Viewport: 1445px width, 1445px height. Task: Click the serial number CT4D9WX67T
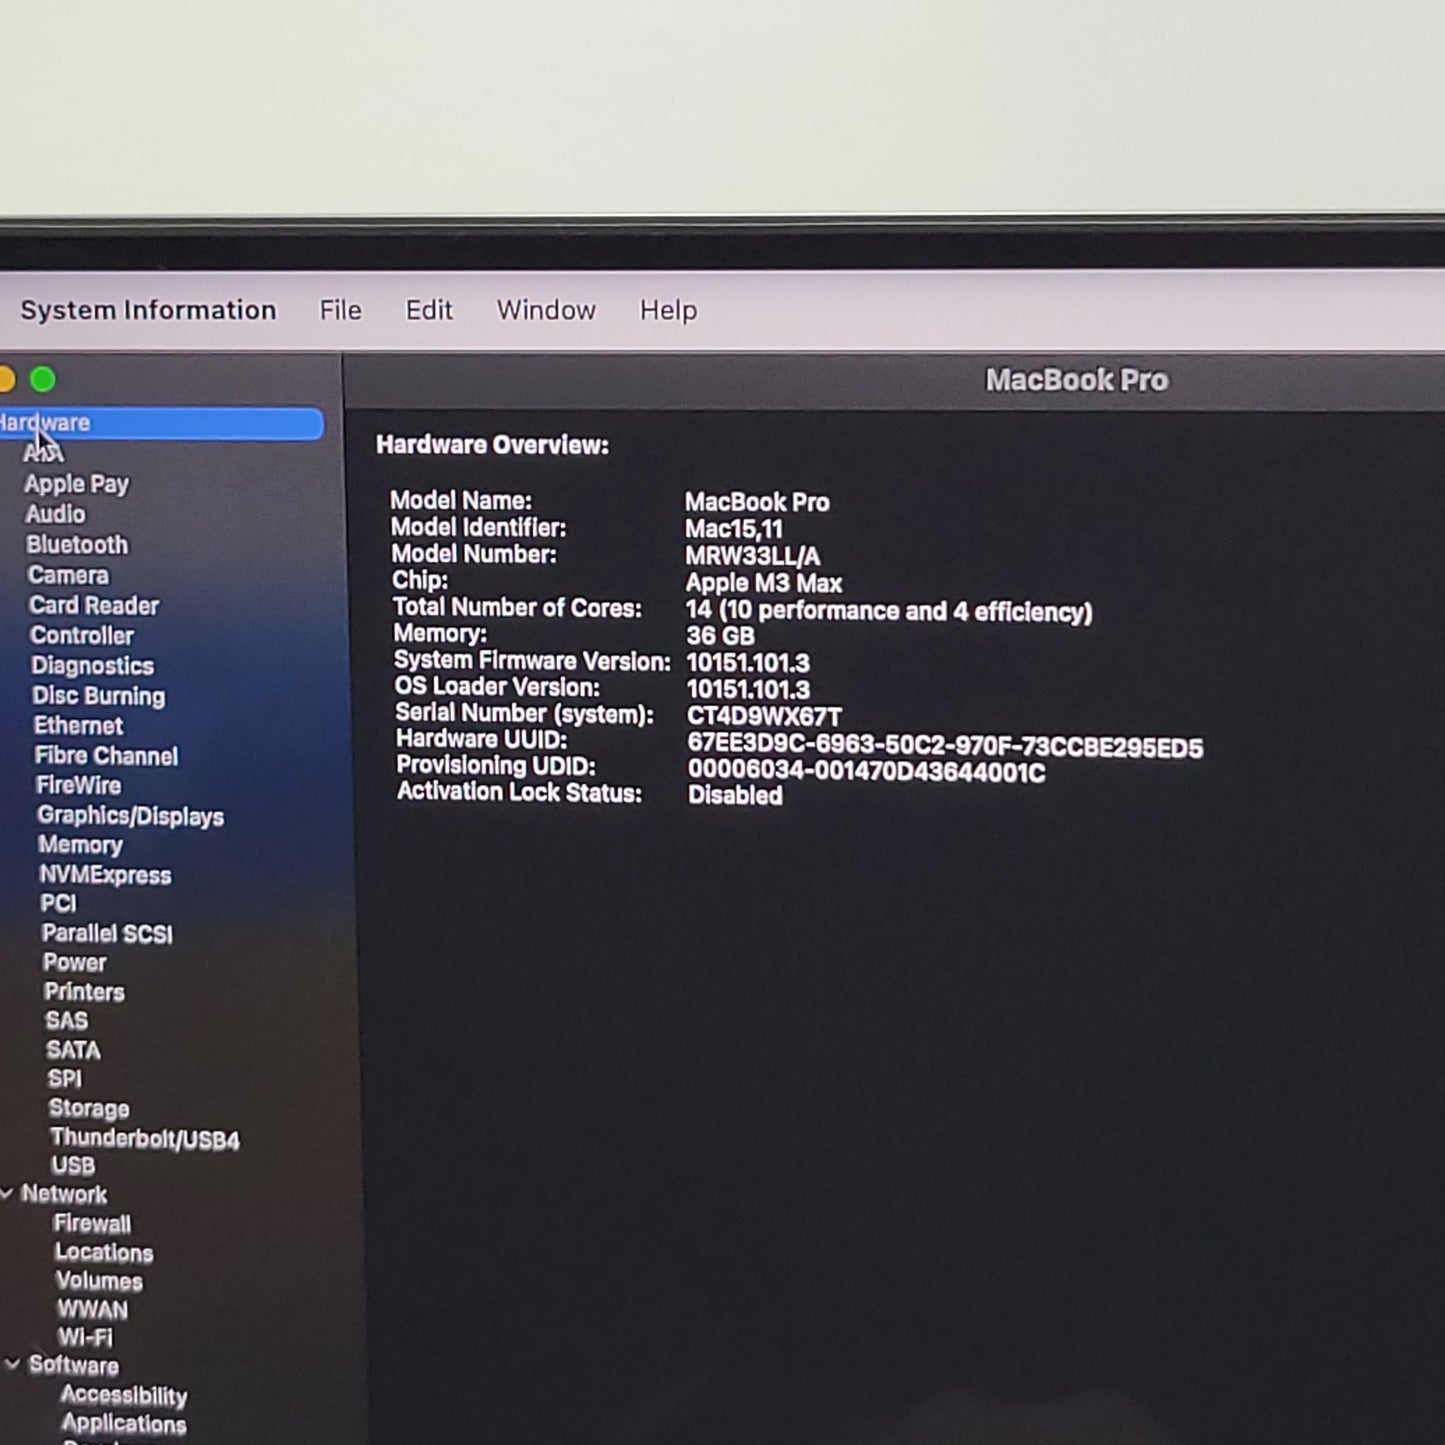(764, 717)
